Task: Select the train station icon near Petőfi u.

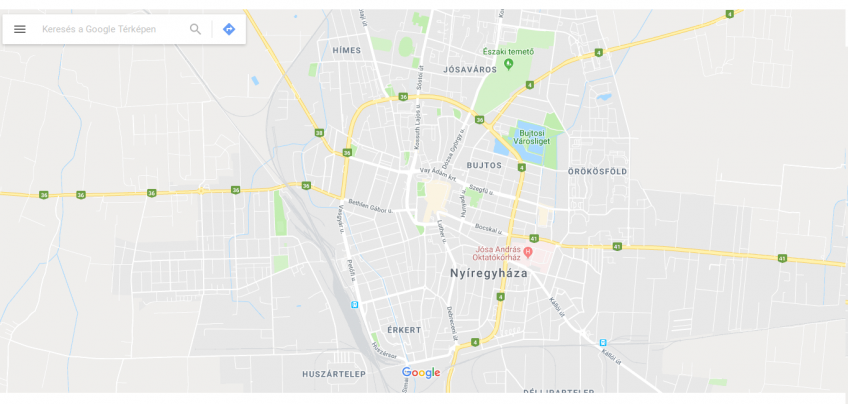Action: (x=354, y=304)
